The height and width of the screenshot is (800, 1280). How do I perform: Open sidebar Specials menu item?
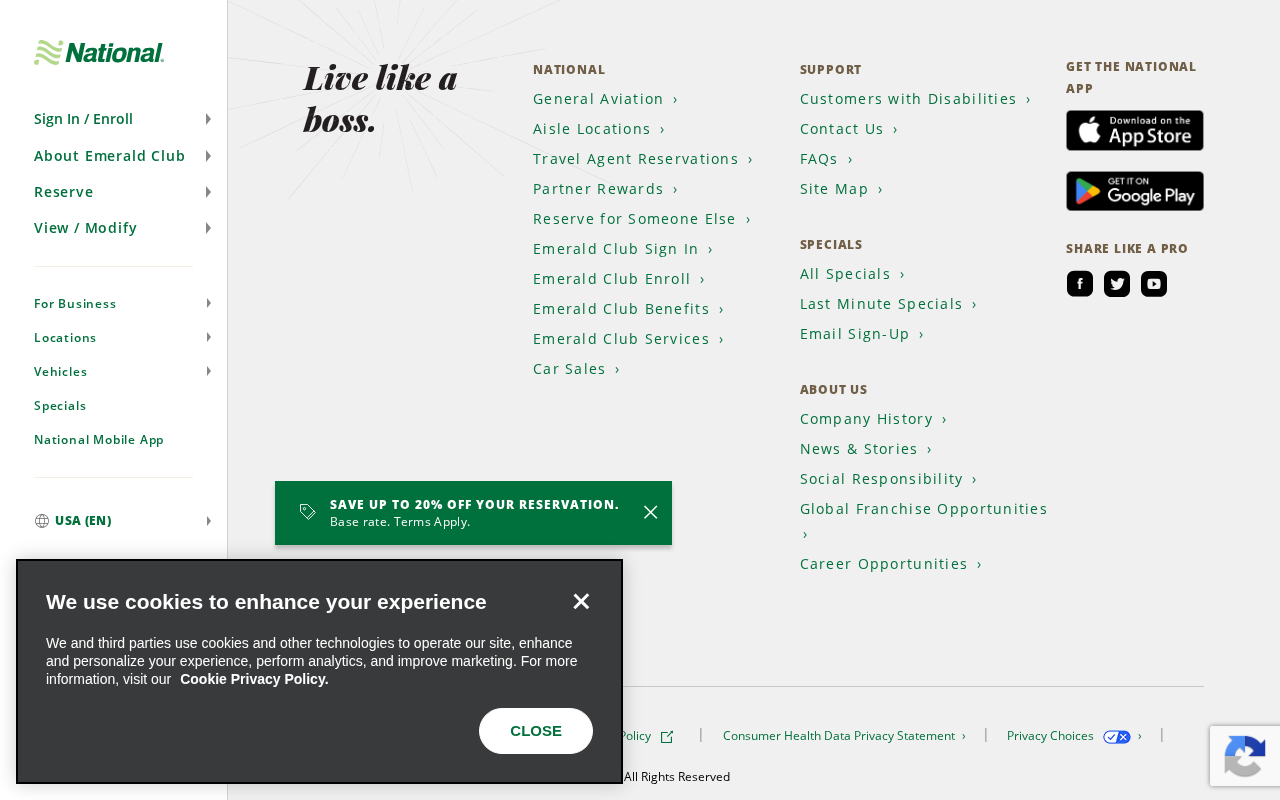60,406
